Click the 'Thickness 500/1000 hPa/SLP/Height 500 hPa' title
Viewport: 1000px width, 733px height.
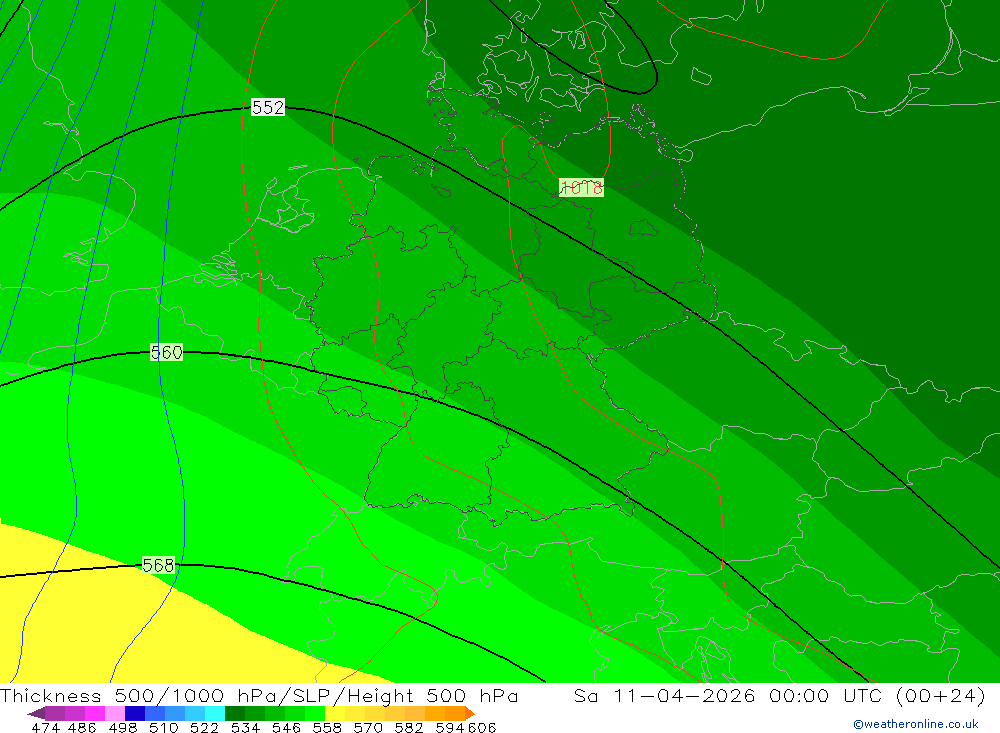click(x=260, y=695)
